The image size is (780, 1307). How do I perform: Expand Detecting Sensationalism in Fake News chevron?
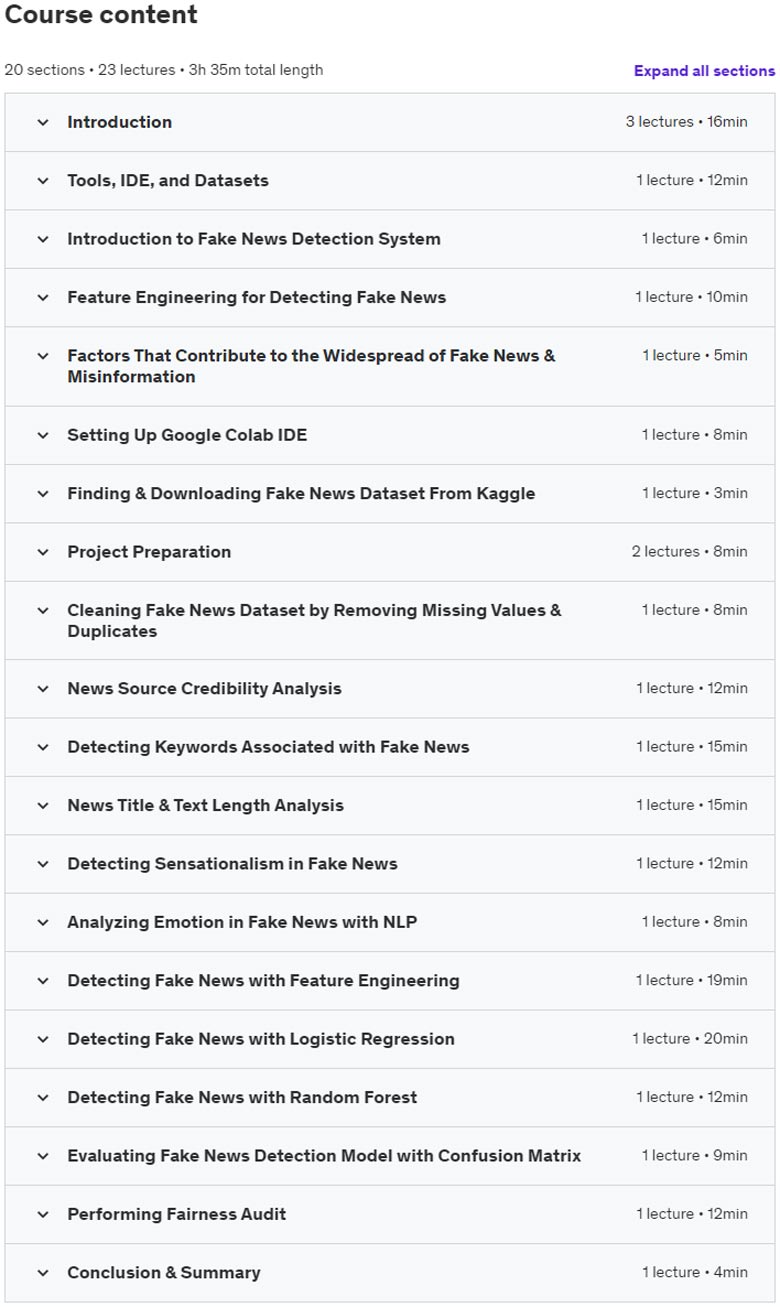click(x=43, y=864)
